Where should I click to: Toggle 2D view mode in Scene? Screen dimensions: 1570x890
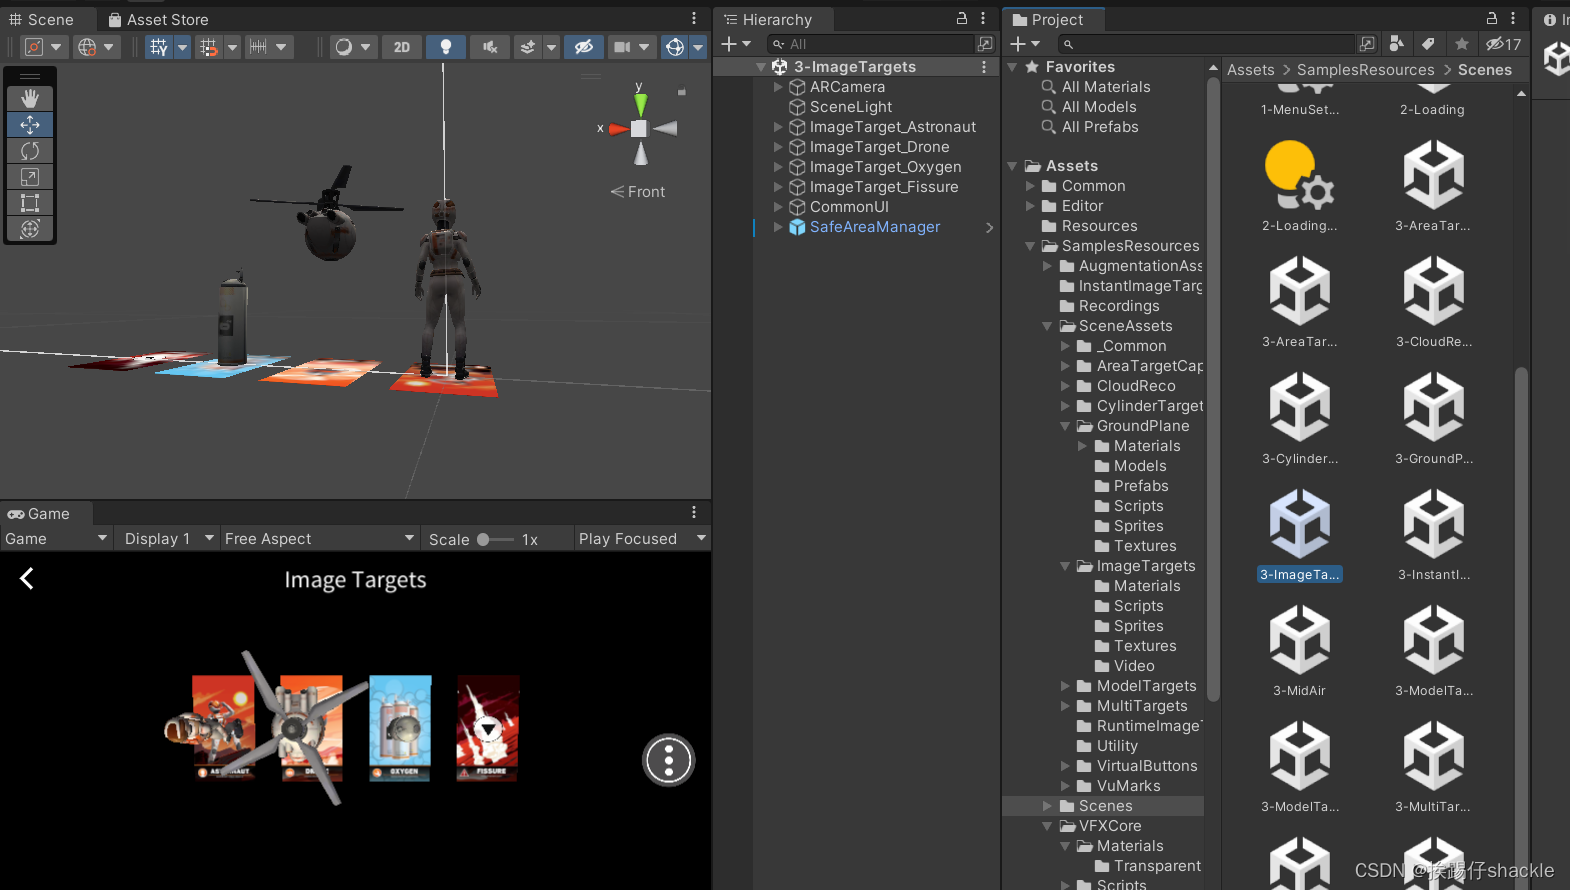pyautogui.click(x=402, y=47)
